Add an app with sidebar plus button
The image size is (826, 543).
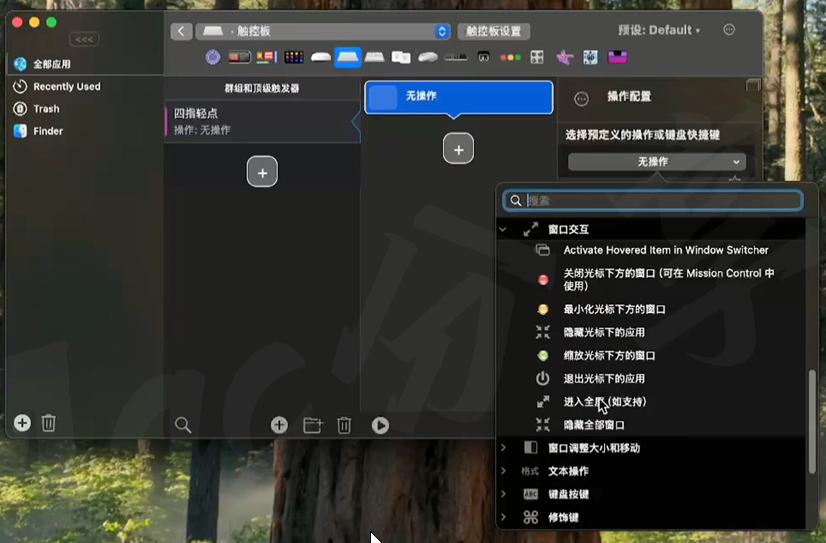[x=22, y=423]
